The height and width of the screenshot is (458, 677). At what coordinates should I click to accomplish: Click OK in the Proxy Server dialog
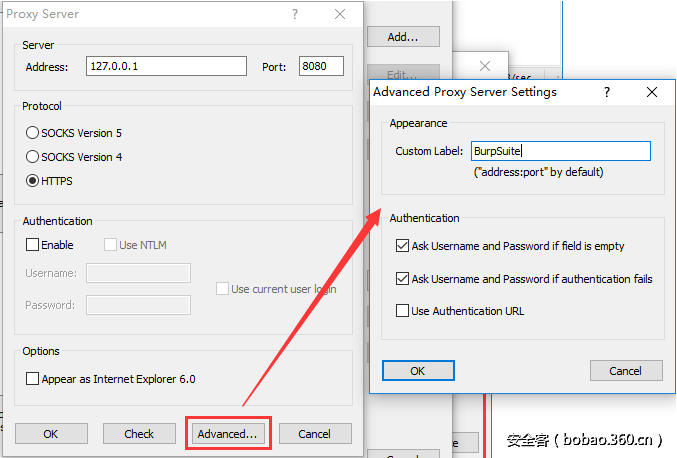[51, 433]
